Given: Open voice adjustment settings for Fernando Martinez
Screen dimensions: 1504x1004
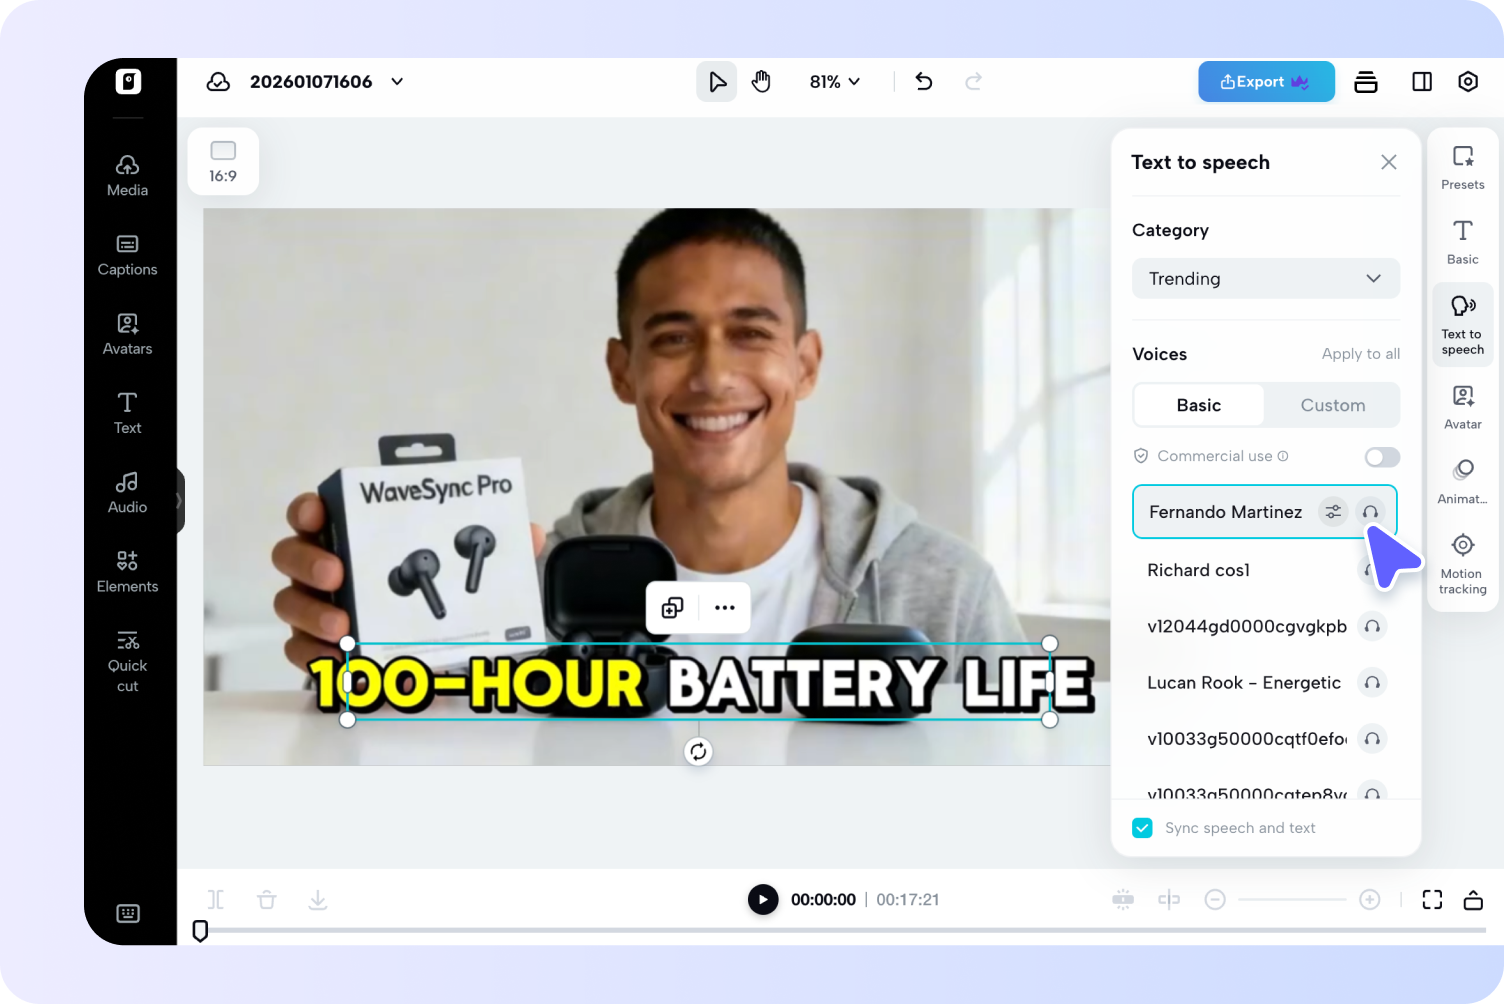Looking at the screenshot, I should (x=1333, y=512).
